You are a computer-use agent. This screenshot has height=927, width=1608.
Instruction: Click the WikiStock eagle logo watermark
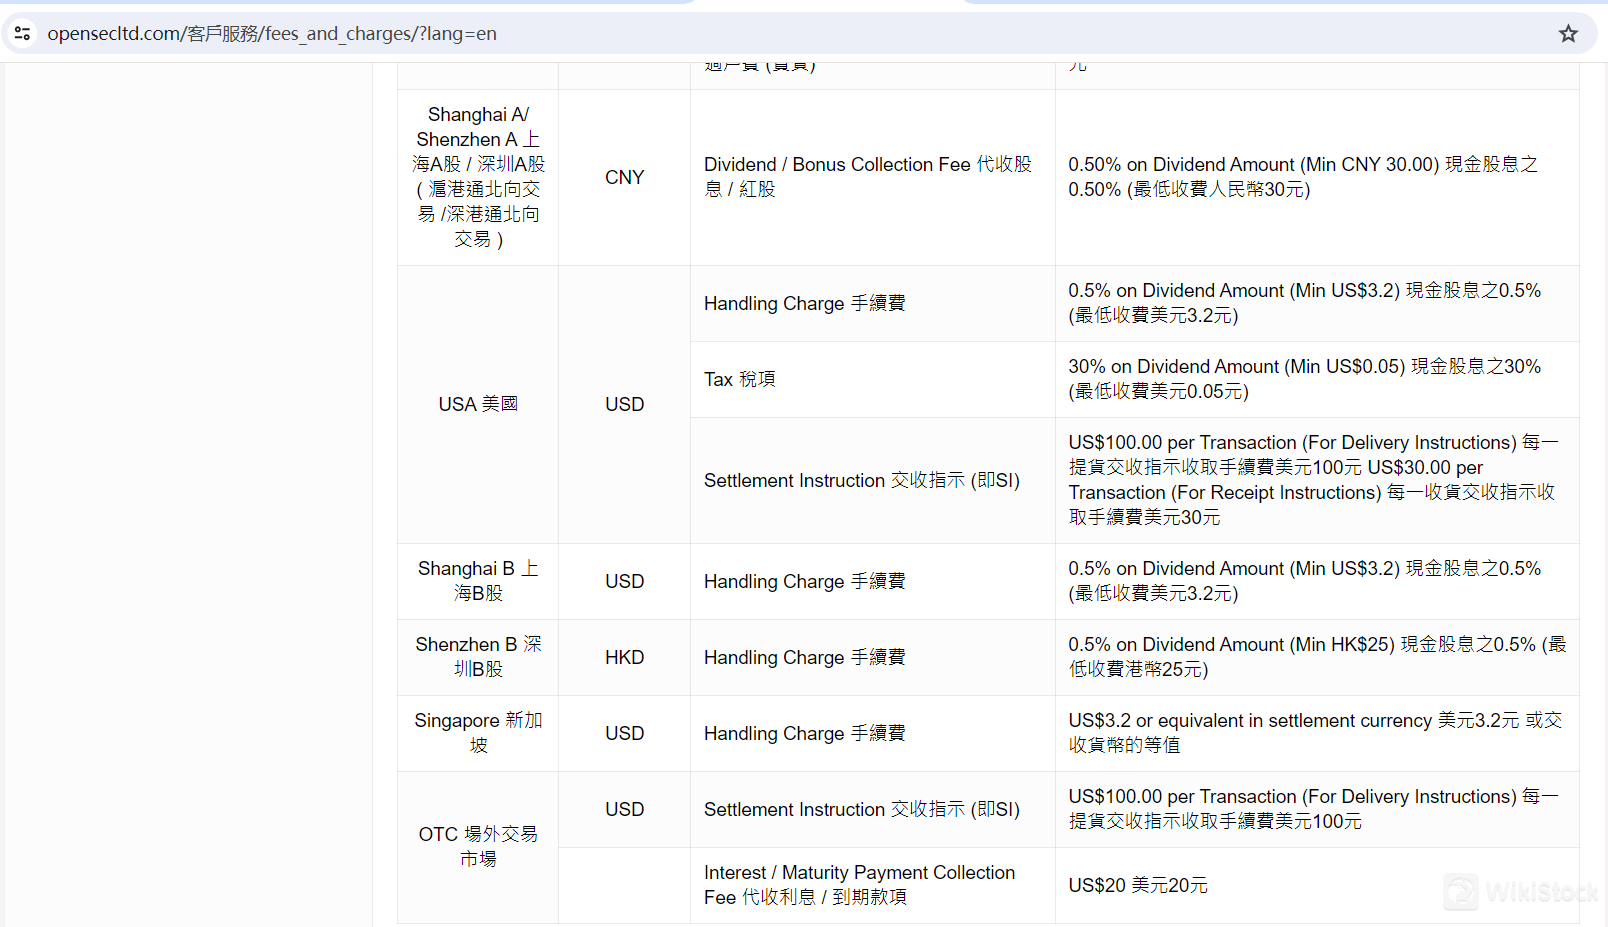click(x=1462, y=891)
